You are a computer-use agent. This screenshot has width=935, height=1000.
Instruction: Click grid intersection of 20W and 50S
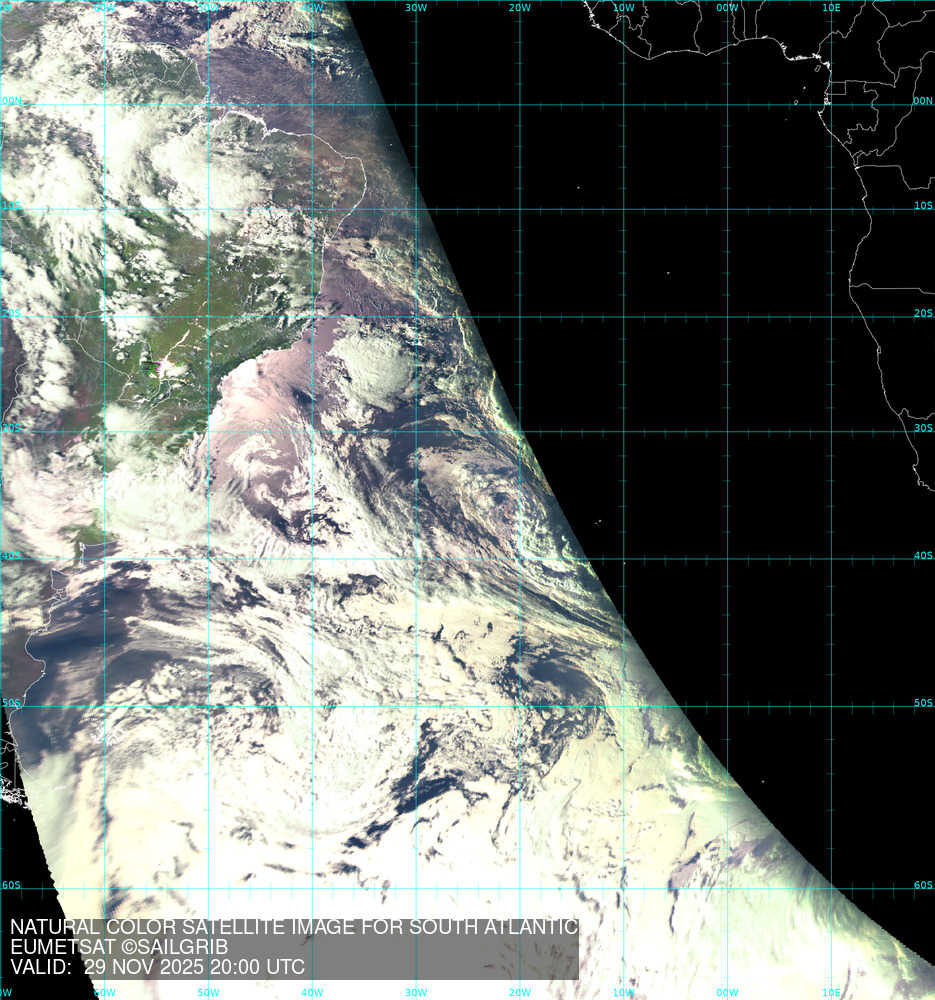520,706
